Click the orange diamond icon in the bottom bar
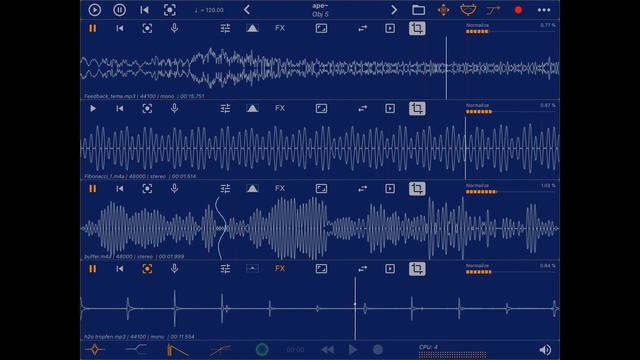Viewport: 640px width, 360px height. pos(95,350)
